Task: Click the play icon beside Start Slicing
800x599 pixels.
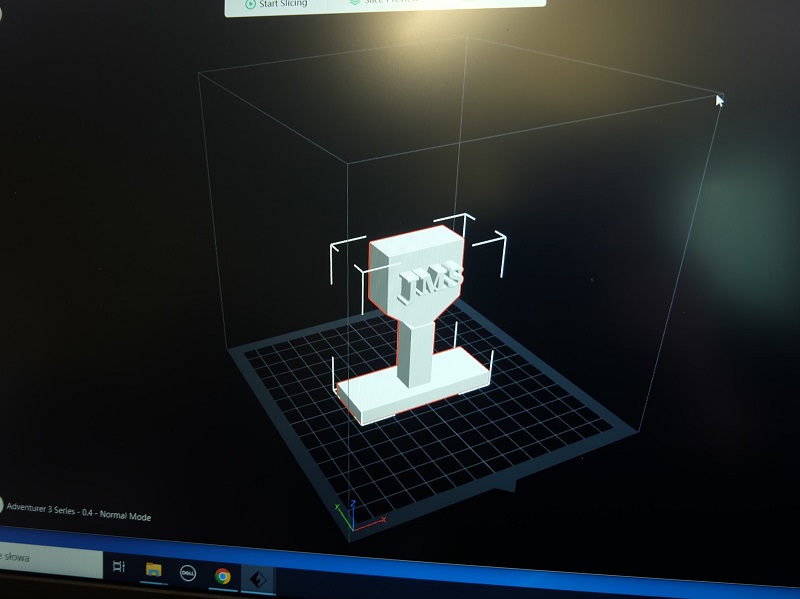Action: pos(250,4)
